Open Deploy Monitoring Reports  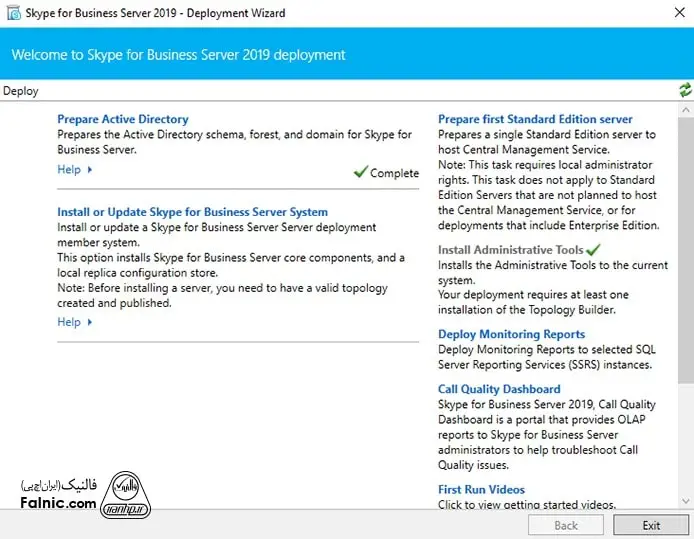tap(511, 334)
